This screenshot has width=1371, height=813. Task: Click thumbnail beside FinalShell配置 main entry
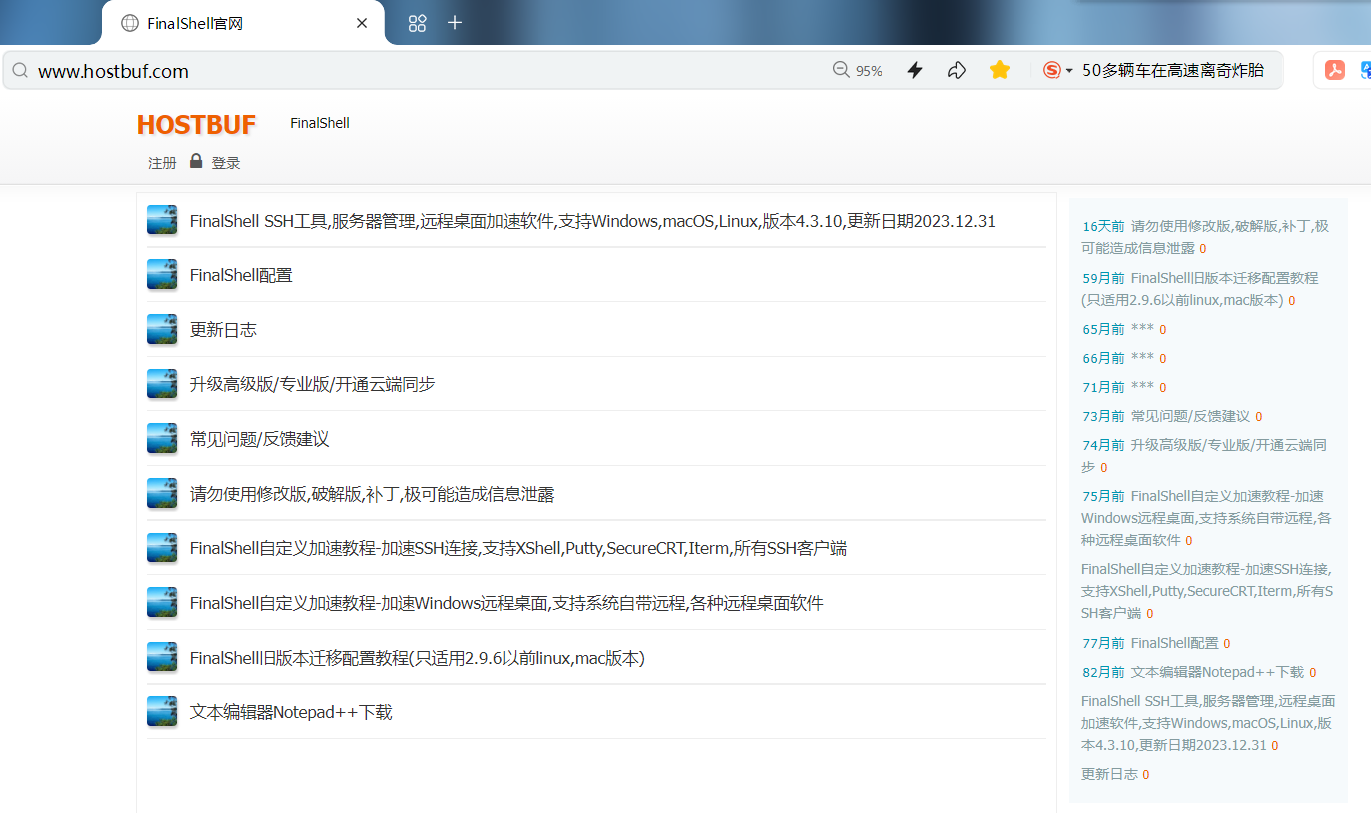(x=162, y=274)
